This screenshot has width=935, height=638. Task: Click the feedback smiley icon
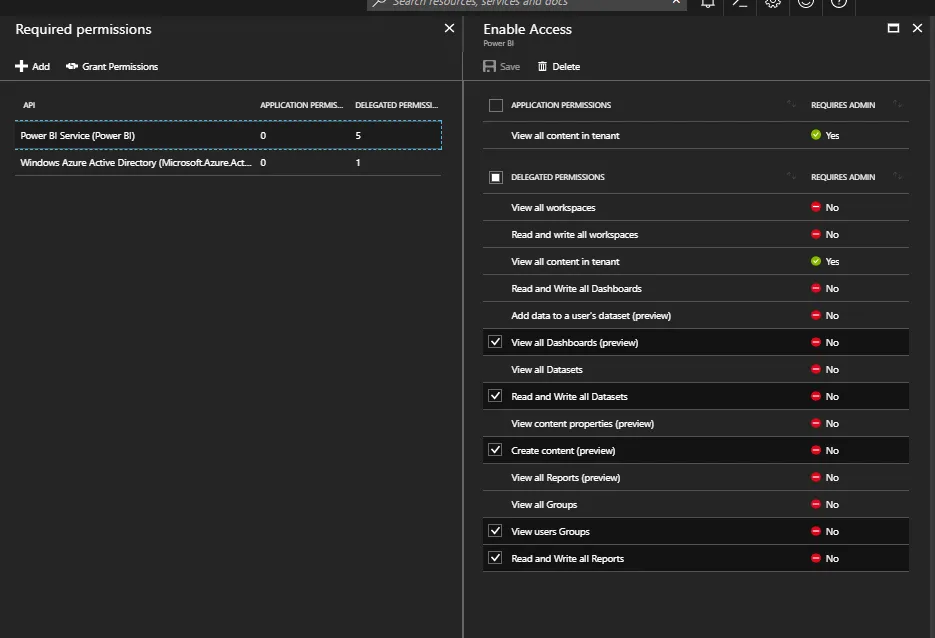point(806,3)
